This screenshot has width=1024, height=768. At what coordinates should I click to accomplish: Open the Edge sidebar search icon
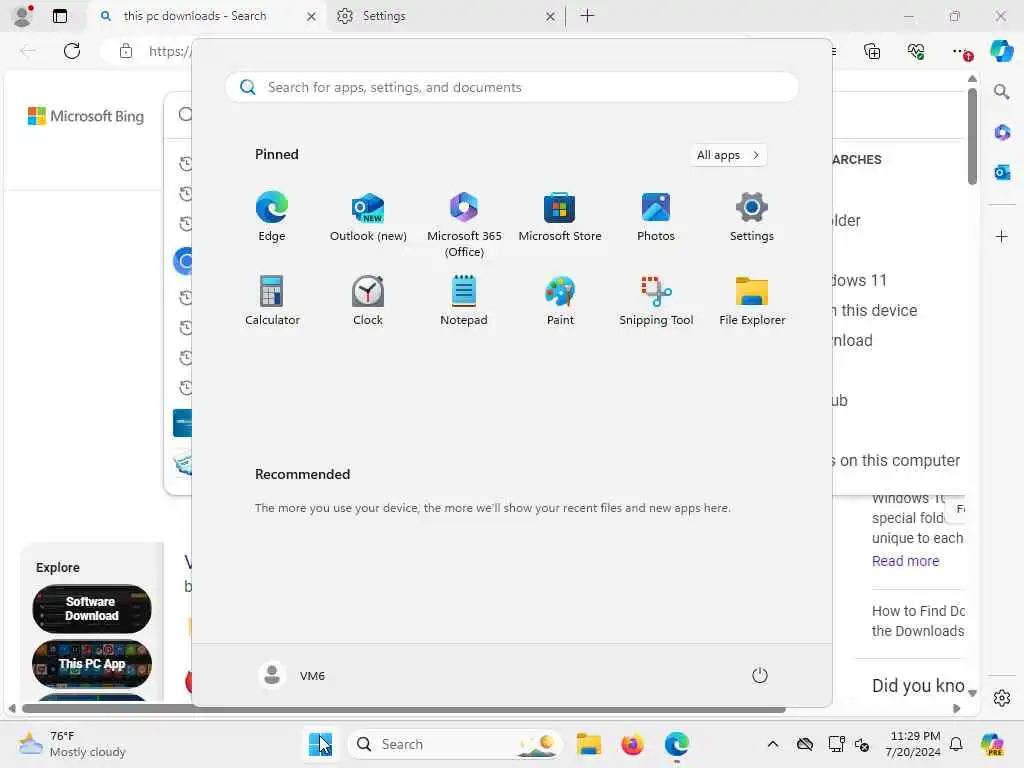1002,91
